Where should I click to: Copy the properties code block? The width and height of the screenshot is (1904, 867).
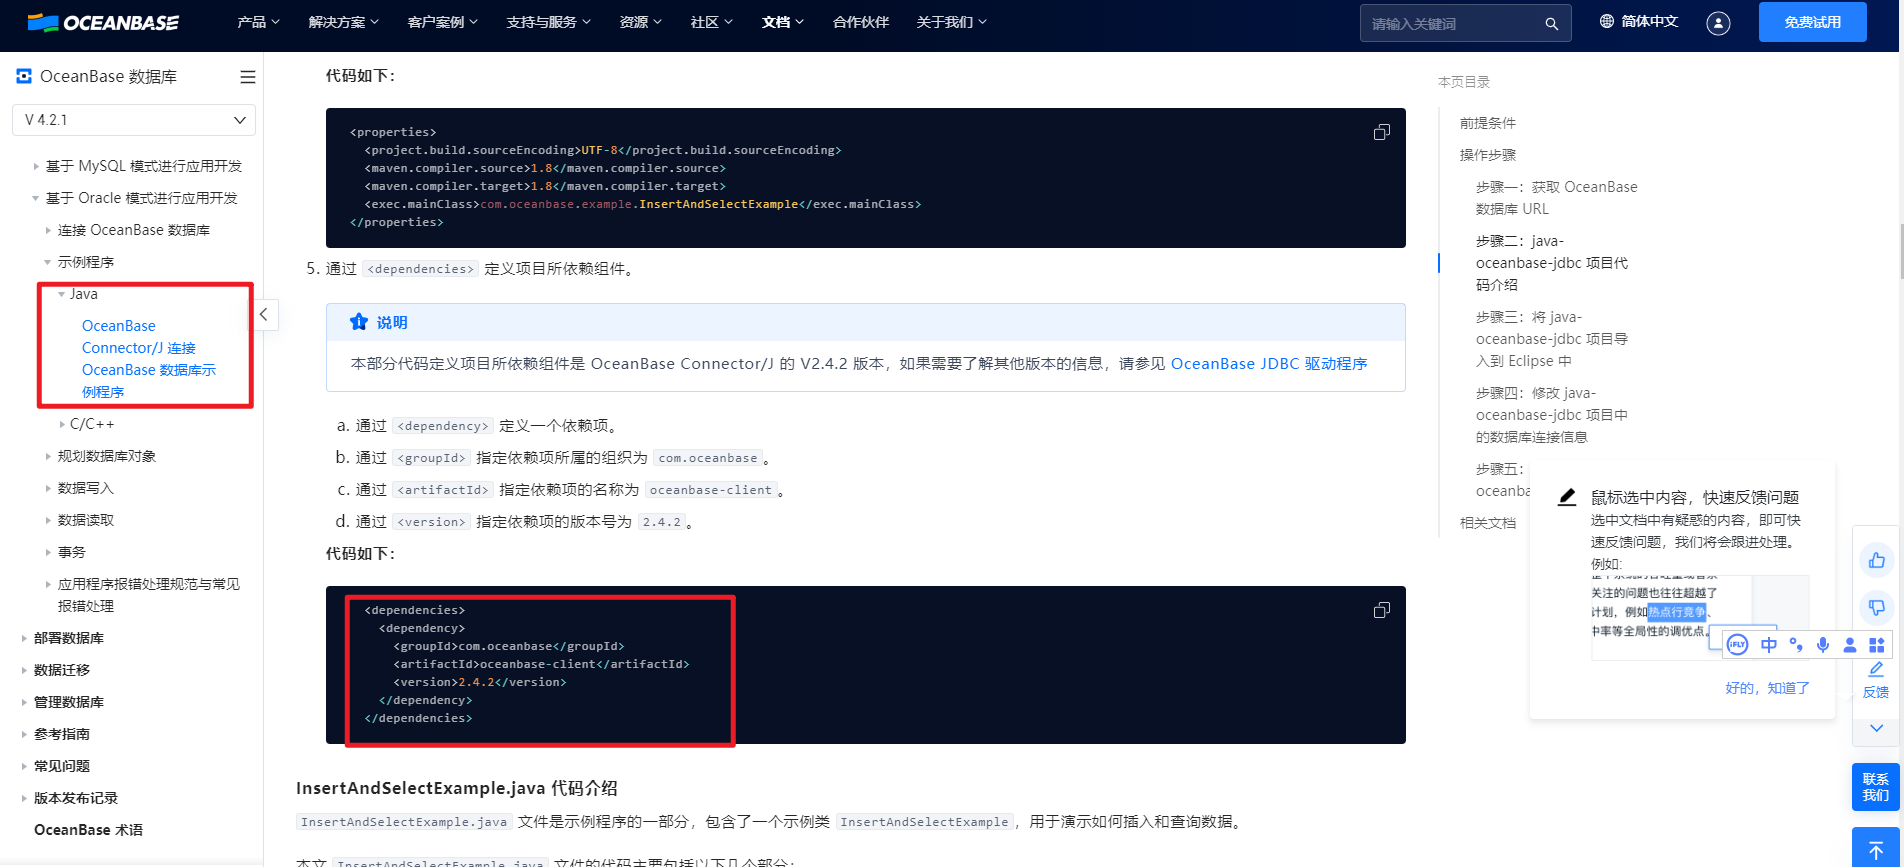[x=1381, y=132]
